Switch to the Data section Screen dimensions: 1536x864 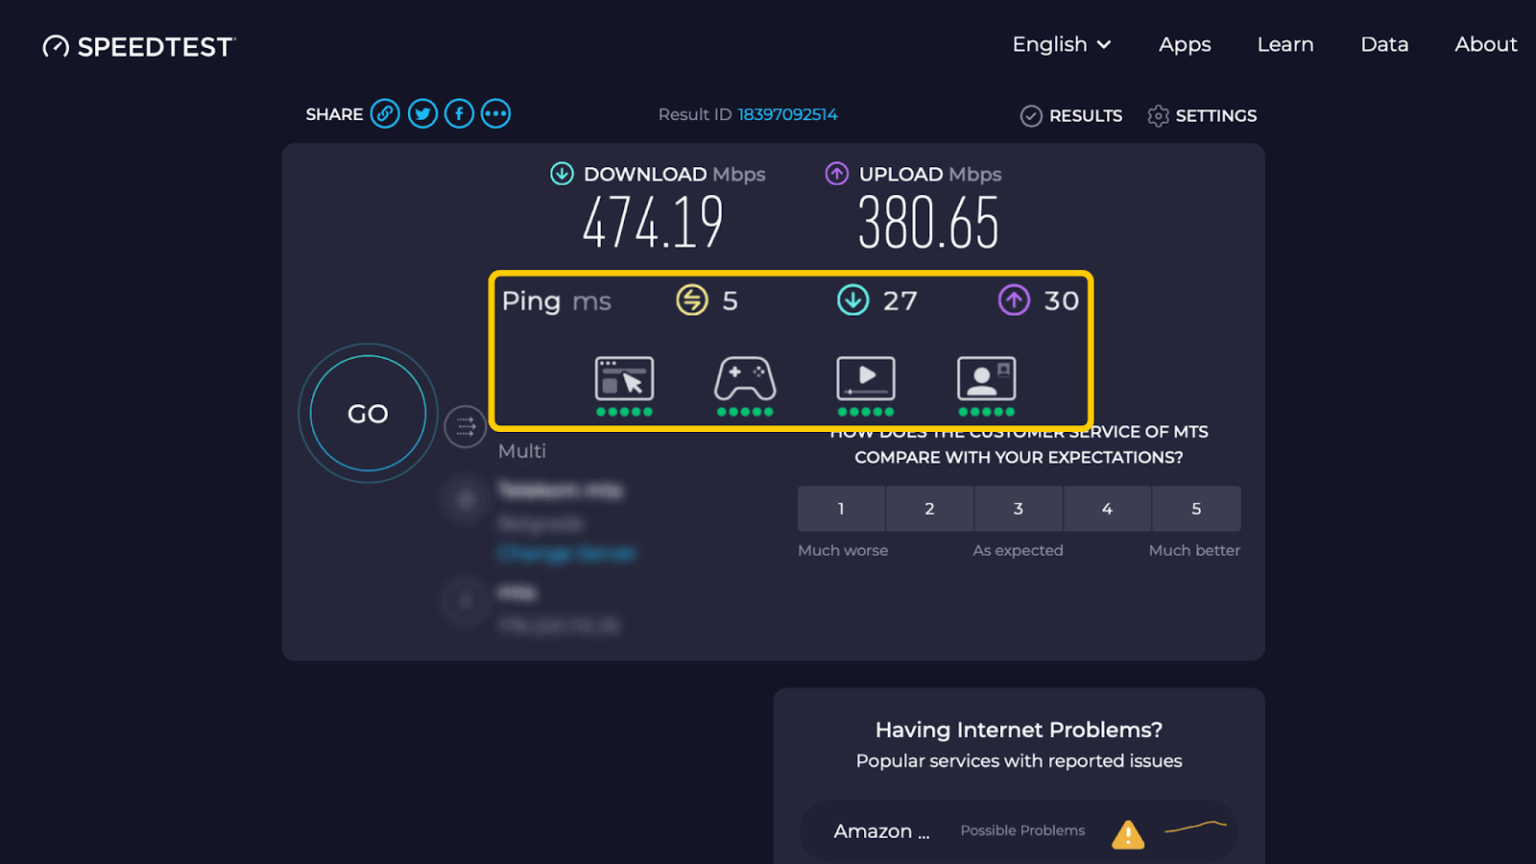pyautogui.click(x=1384, y=44)
